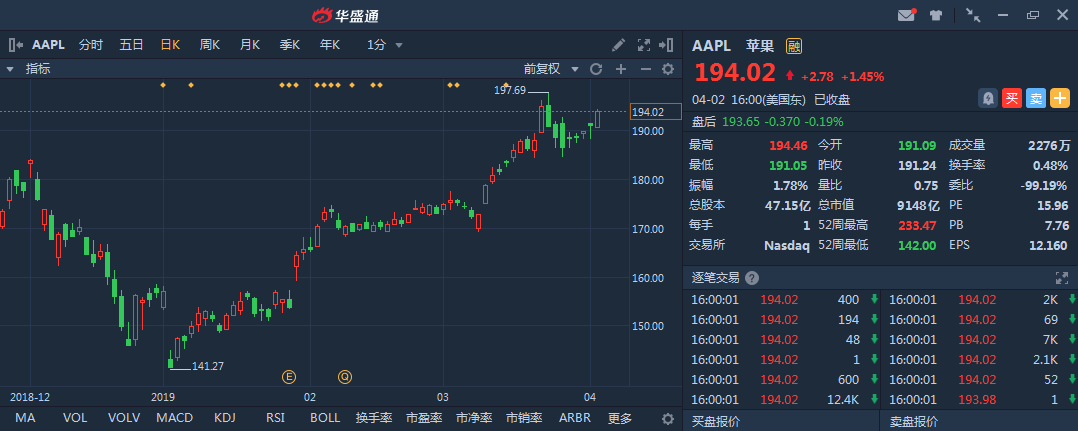Click the 总市值 value 9148亿

click(919, 205)
